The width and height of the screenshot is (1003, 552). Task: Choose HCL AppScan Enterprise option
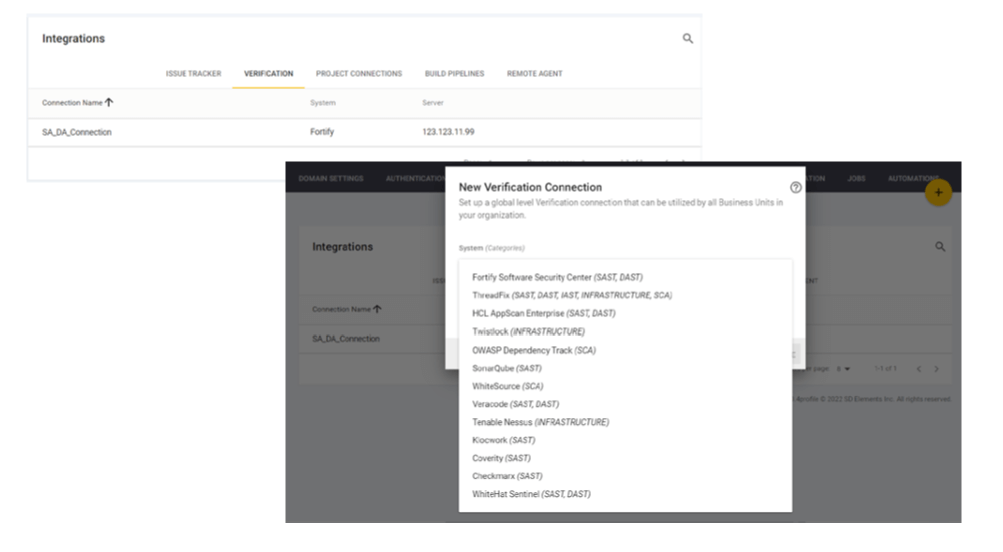pos(544,313)
